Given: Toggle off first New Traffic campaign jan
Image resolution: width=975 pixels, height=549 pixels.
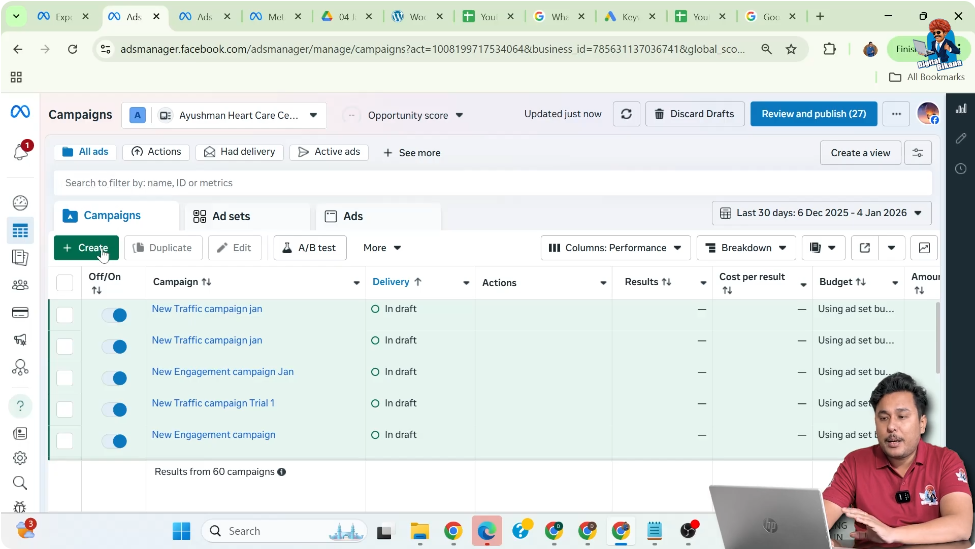Looking at the screenshot, I should pyautogui.click(x=114, y=315).
